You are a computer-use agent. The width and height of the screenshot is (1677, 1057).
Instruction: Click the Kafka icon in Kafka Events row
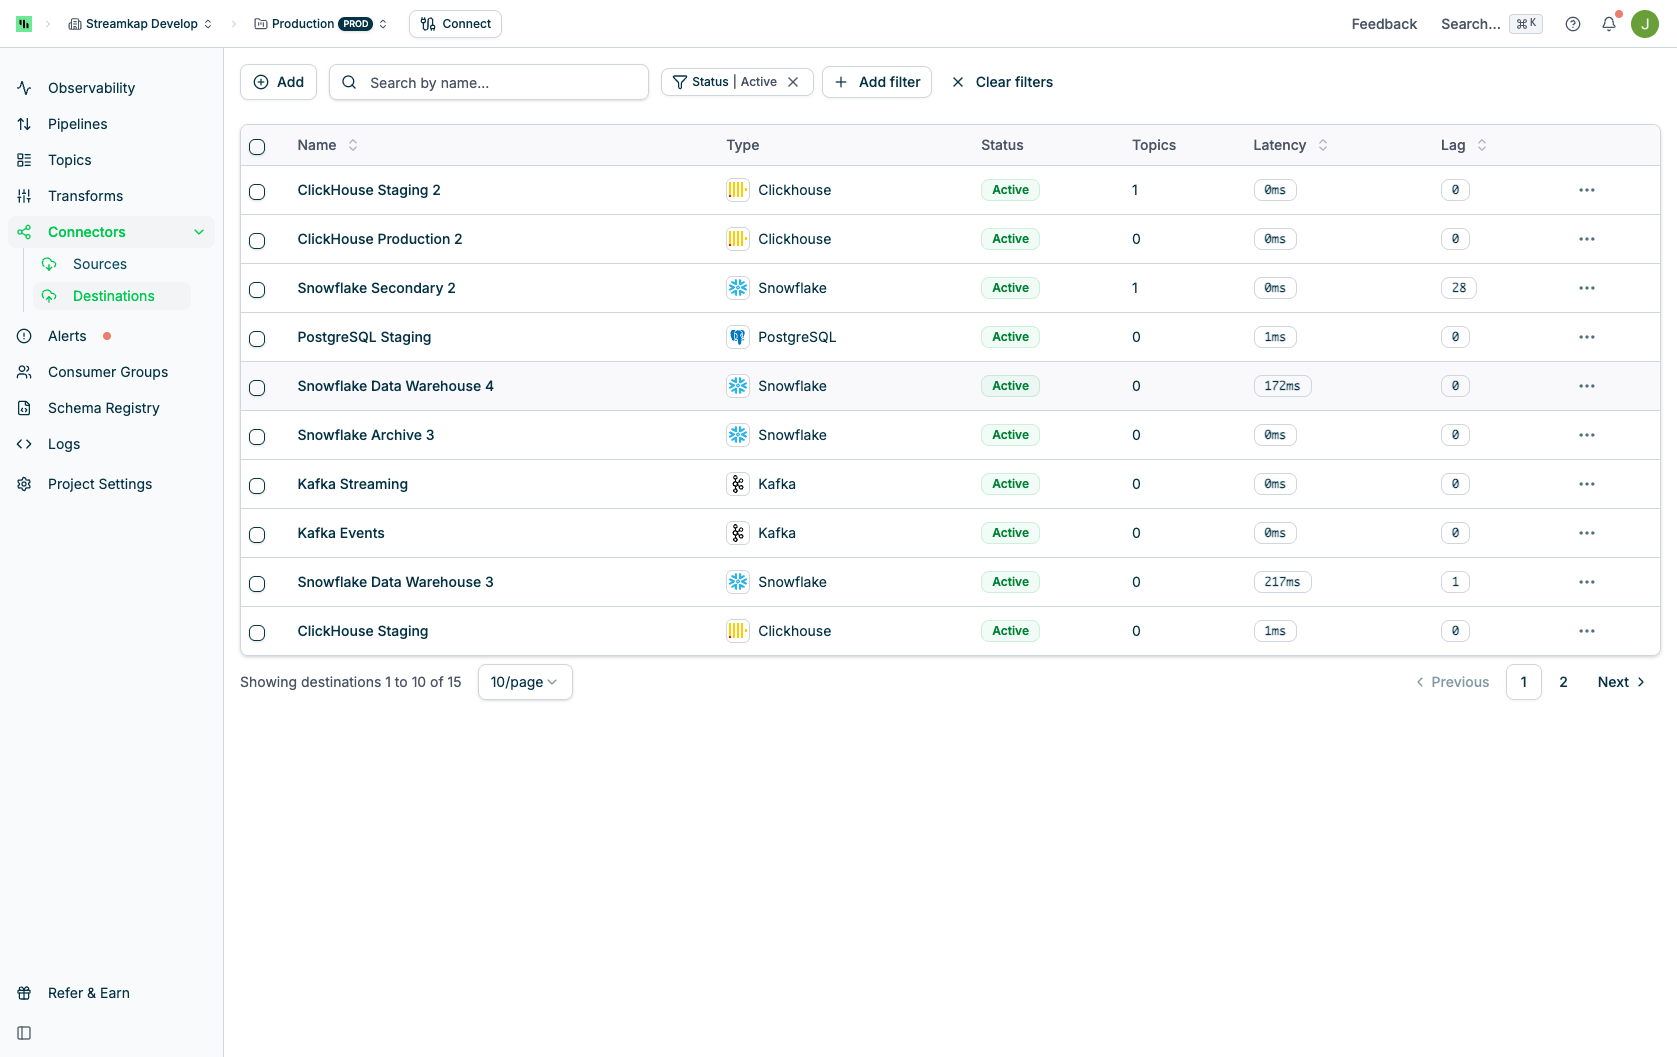tap(738, 533)
